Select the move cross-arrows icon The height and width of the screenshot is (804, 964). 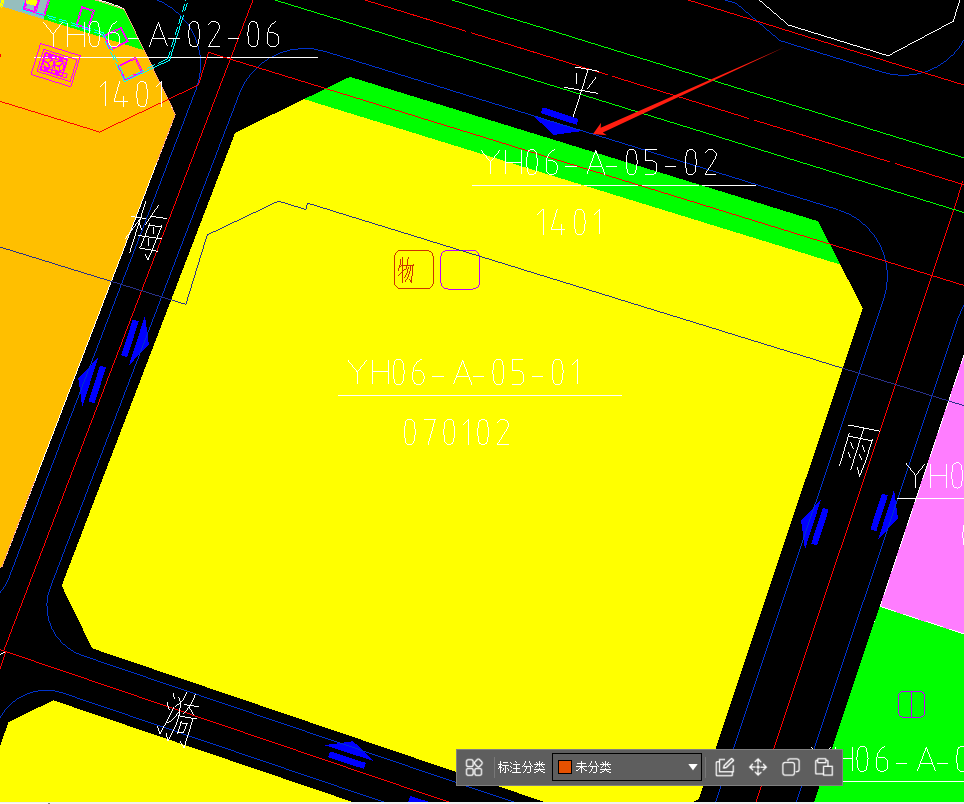click(758, 768)
